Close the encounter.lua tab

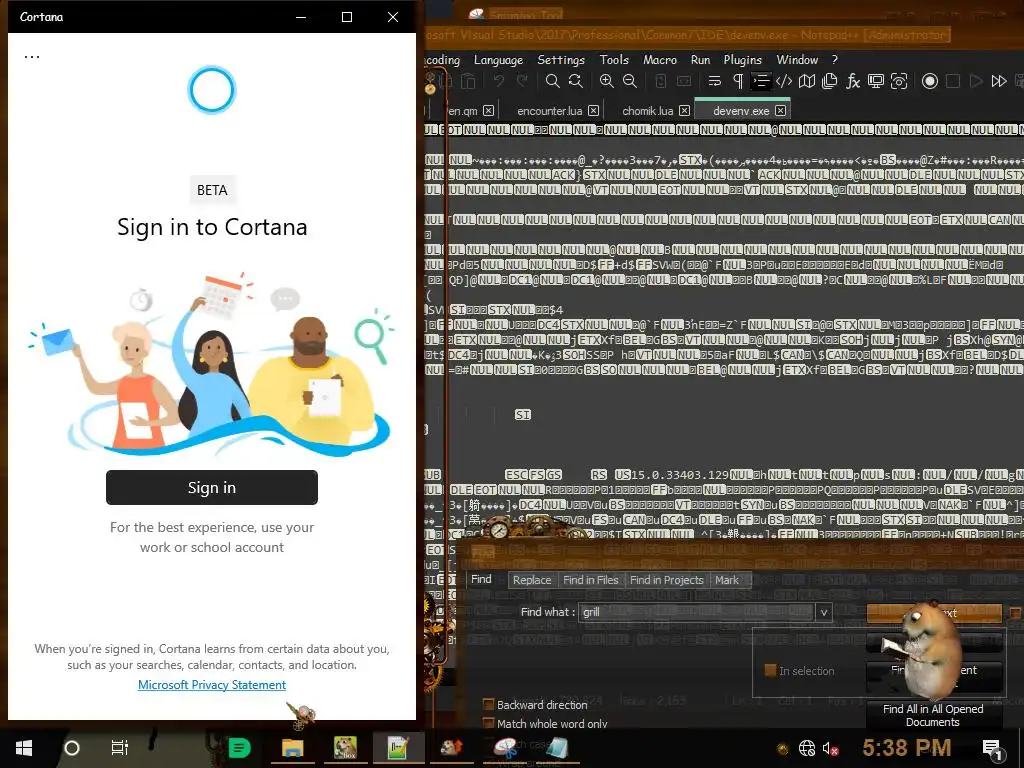pyautogui.click(x=593, y=110)
